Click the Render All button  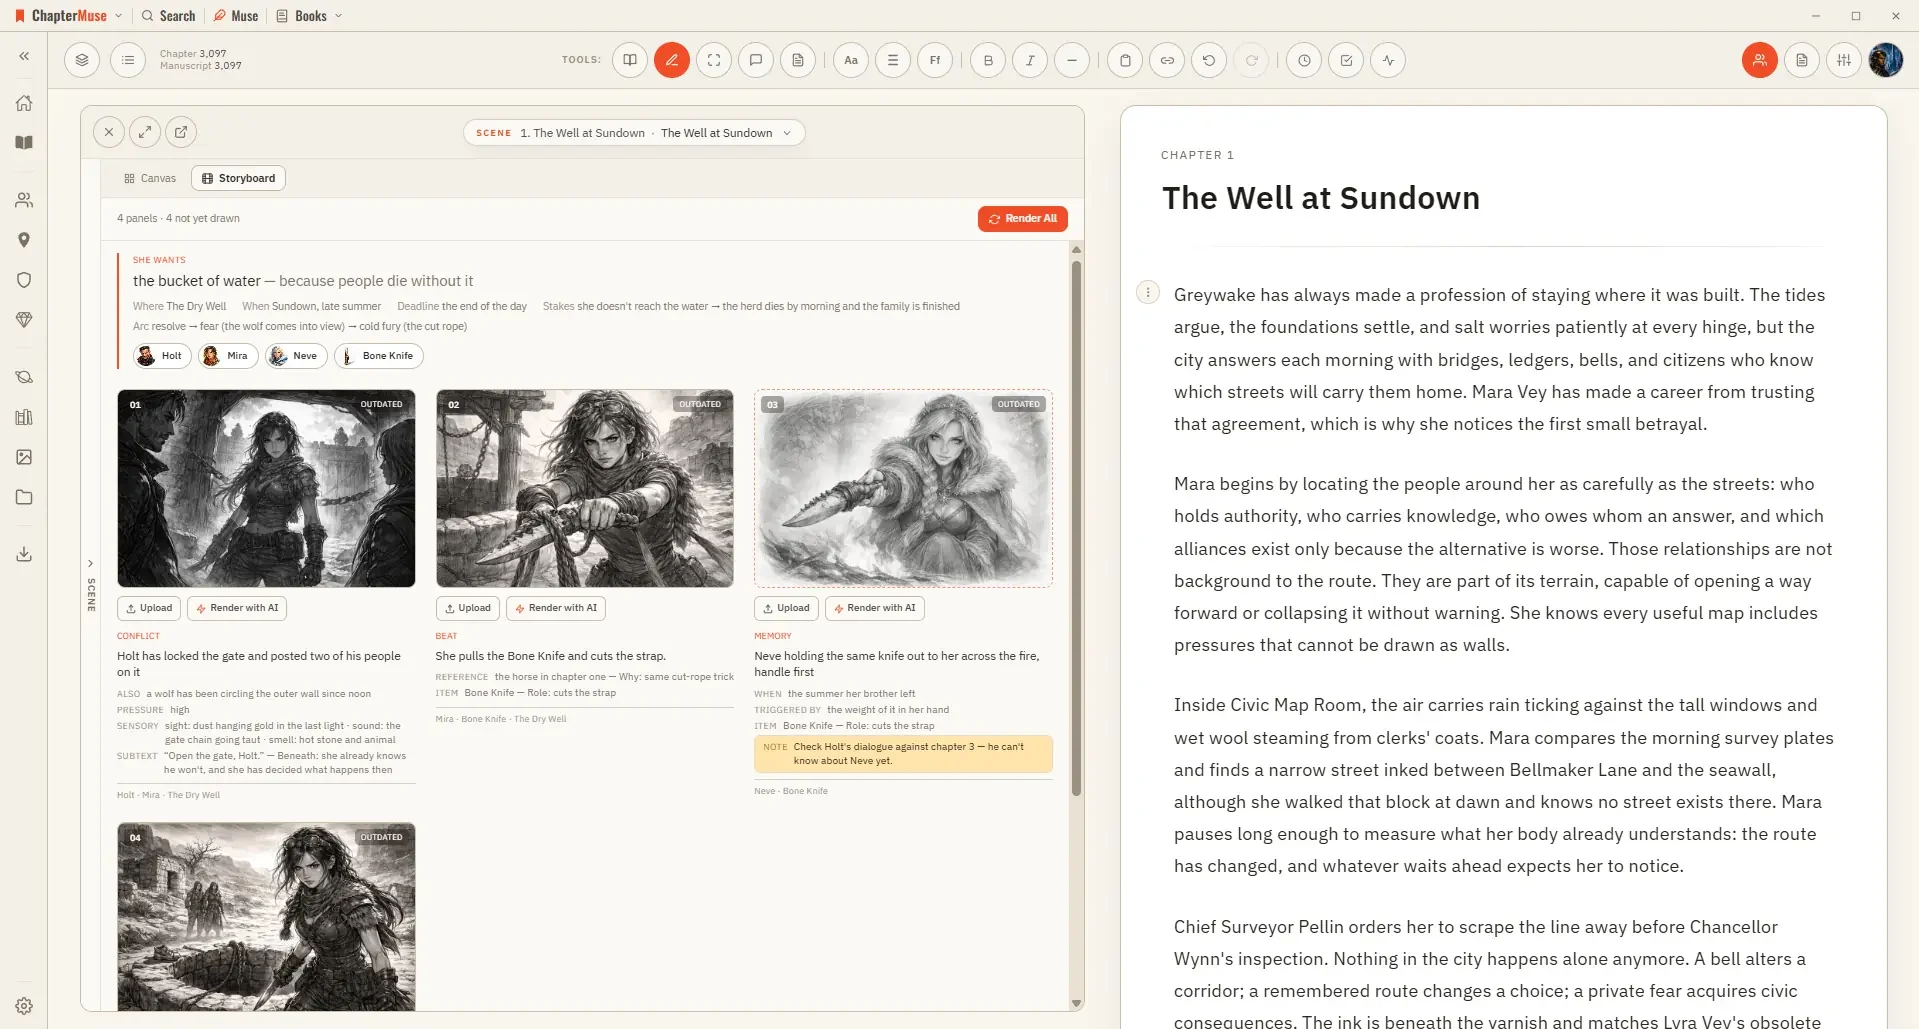1023,219
